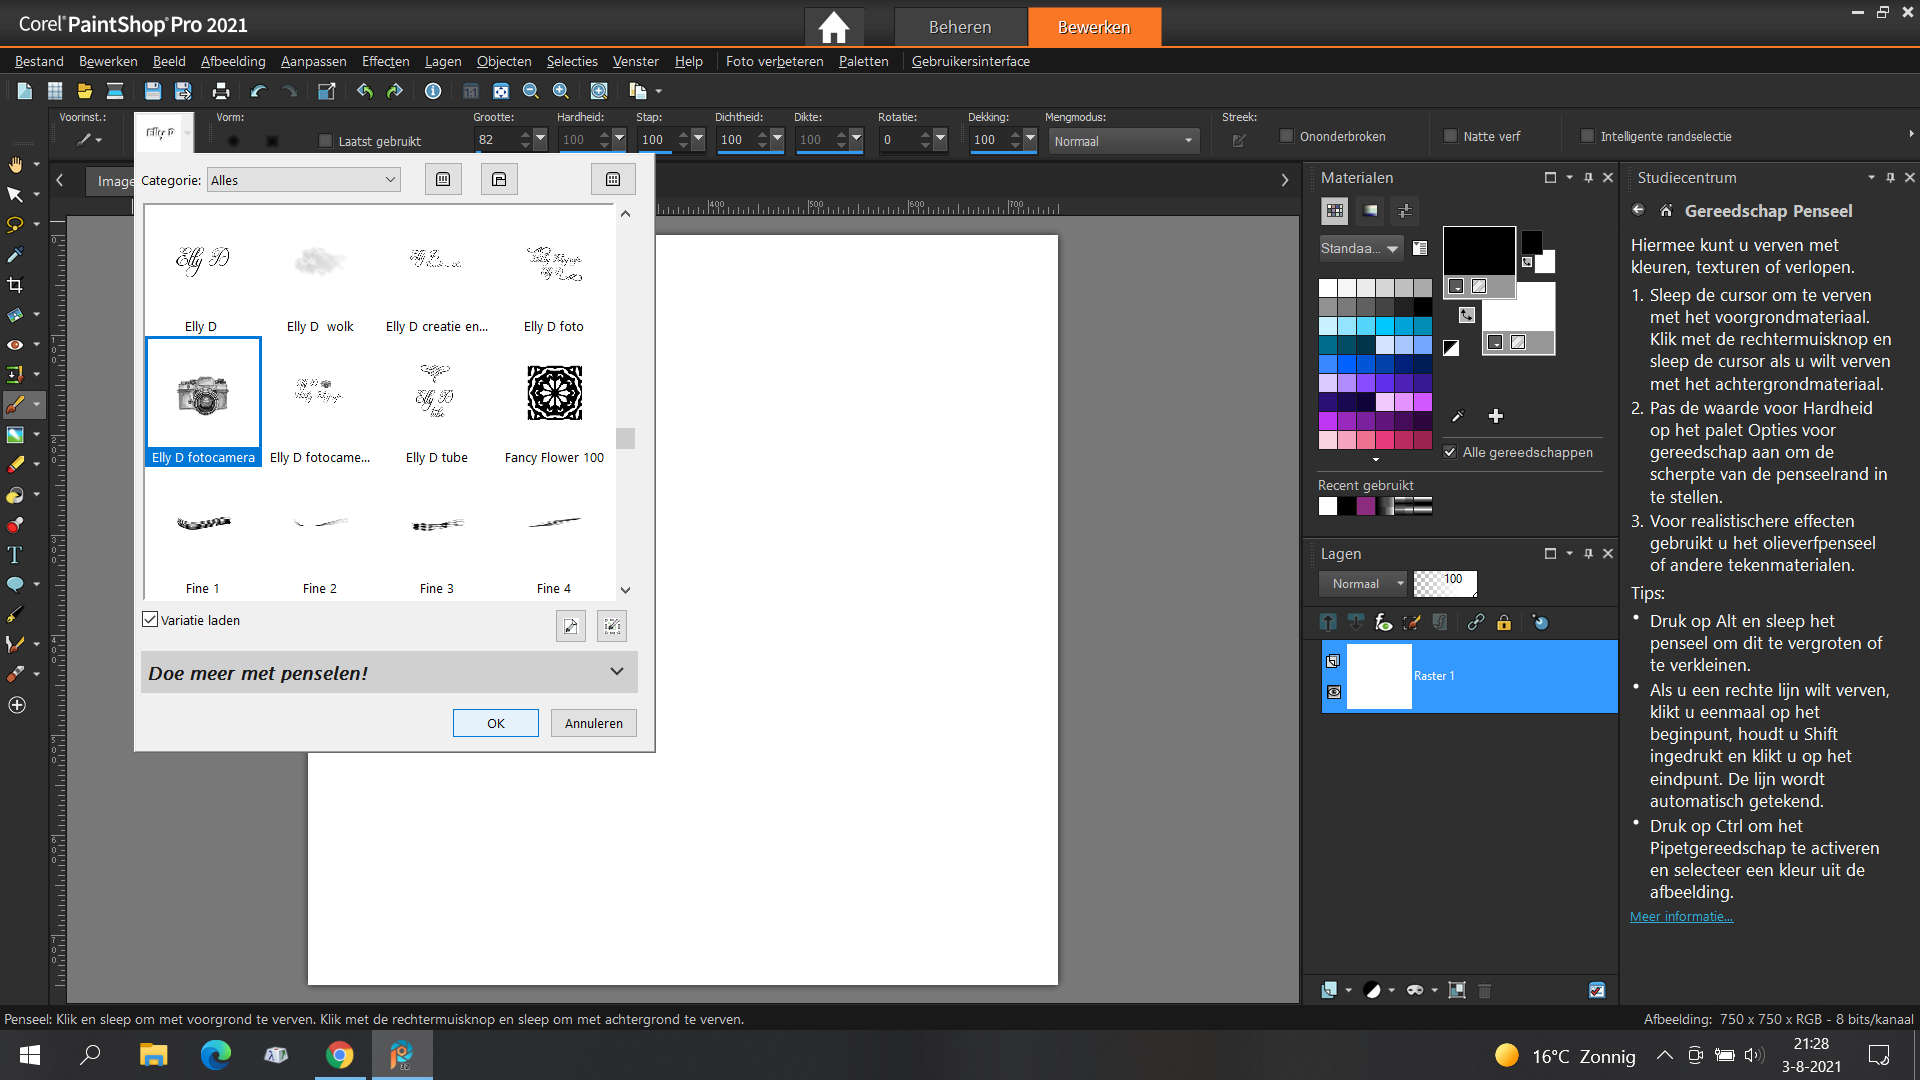Image resolution: width=1920 pixels, height=1080 pixels.
Task: Click the Gebruikersinterface button
Action: click(971, 61)
